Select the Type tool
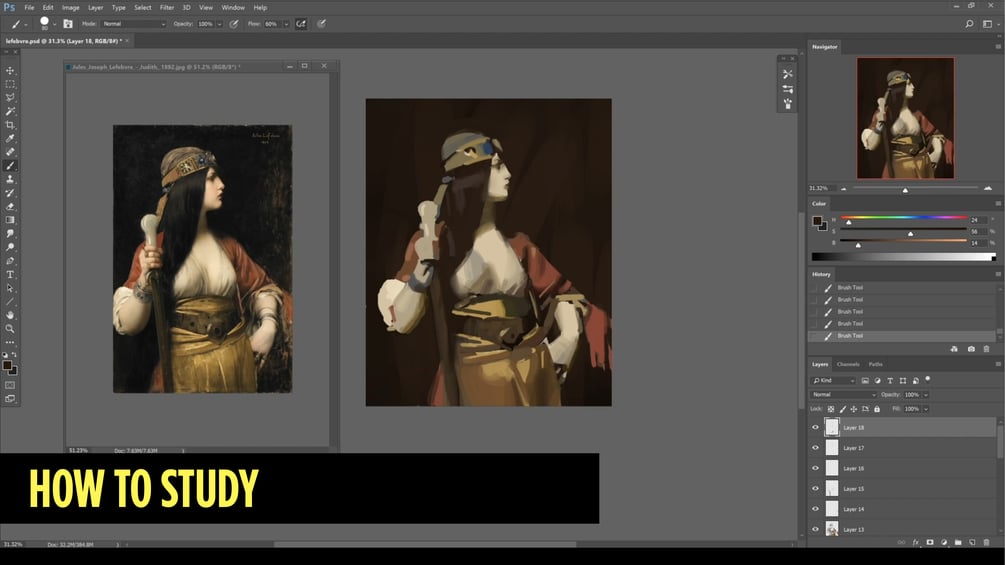This screenshot has height=565, width=1005. point(10,274)
